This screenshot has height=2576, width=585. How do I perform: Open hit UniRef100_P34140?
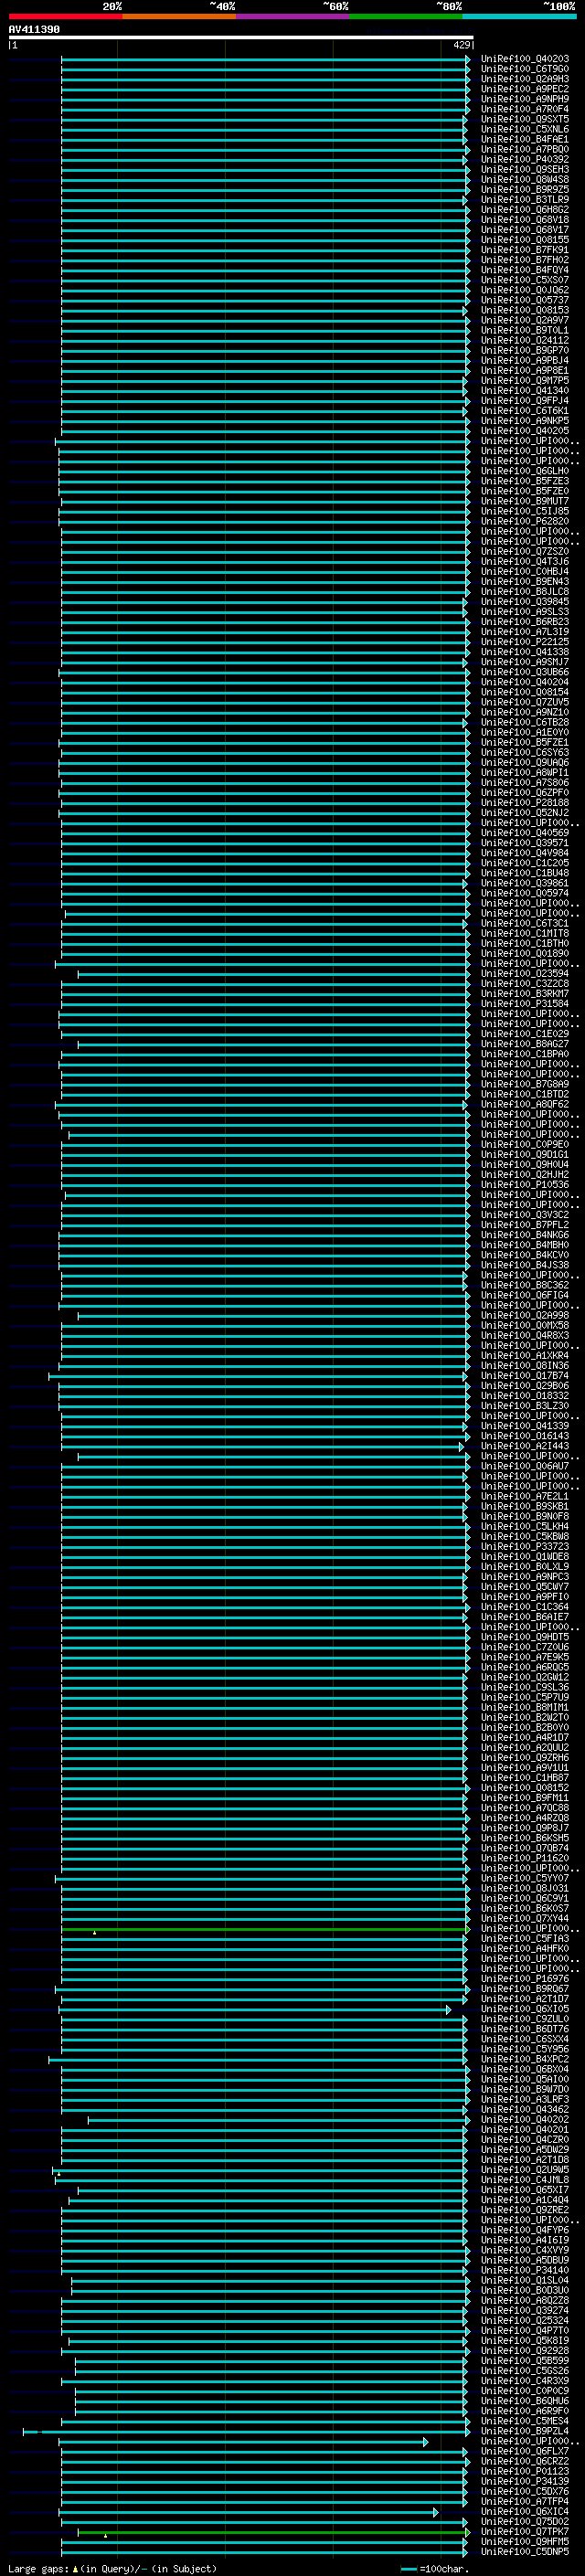(525, 2271)
